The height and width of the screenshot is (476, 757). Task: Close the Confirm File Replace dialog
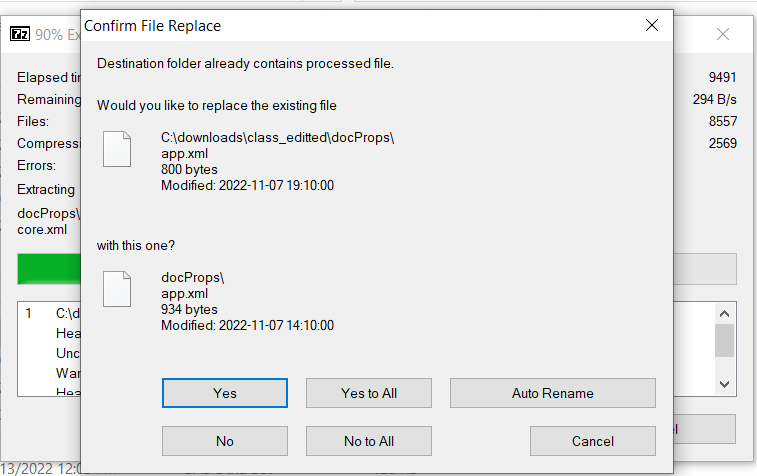pos(652,26)
